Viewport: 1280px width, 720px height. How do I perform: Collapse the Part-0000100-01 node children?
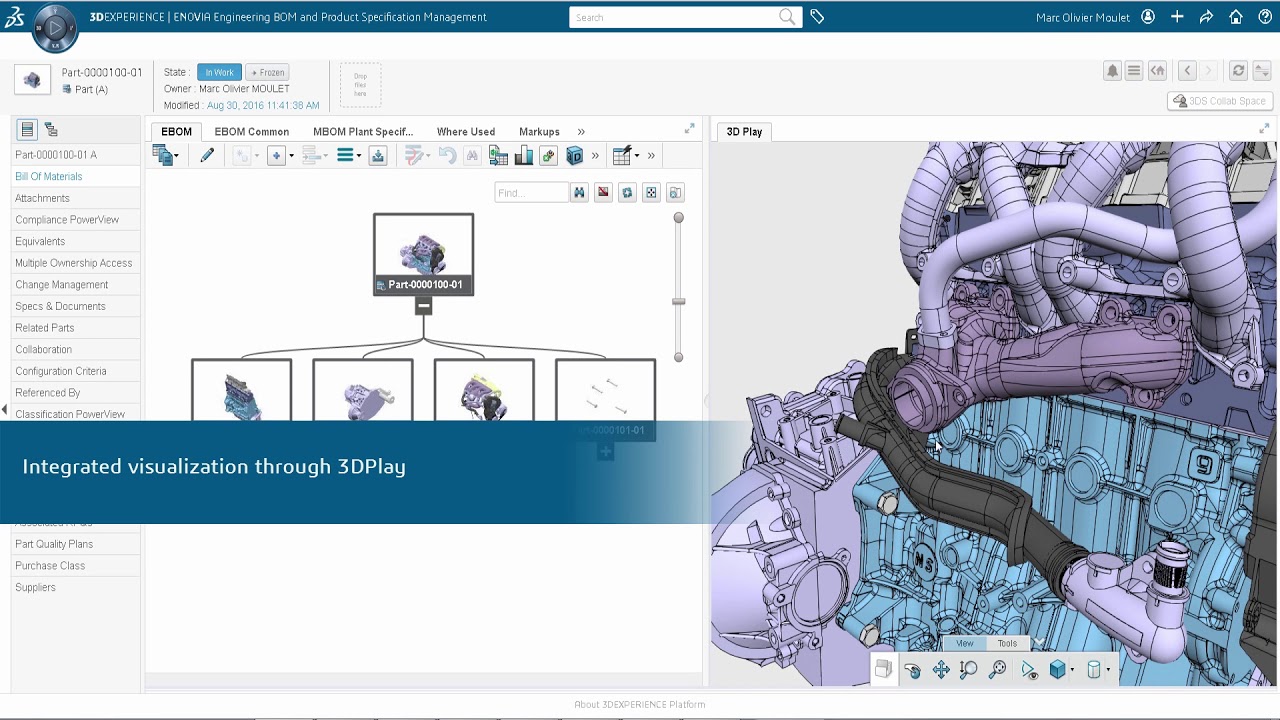coord(424,306)
